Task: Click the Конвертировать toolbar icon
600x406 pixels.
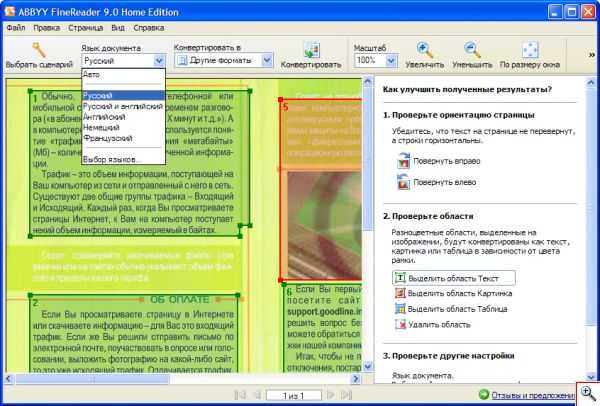Action: [x=311, y=51]
